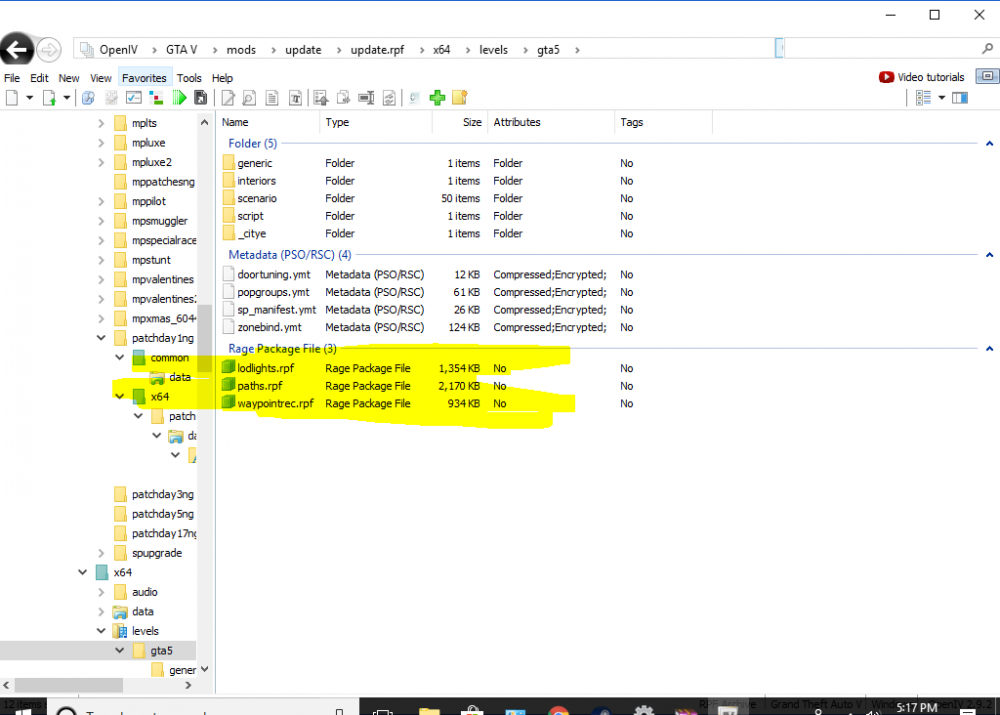Screen dimensions: 1000x715
Task: Click the green play arrow toolbar icon
Action: tap(180, 98)
